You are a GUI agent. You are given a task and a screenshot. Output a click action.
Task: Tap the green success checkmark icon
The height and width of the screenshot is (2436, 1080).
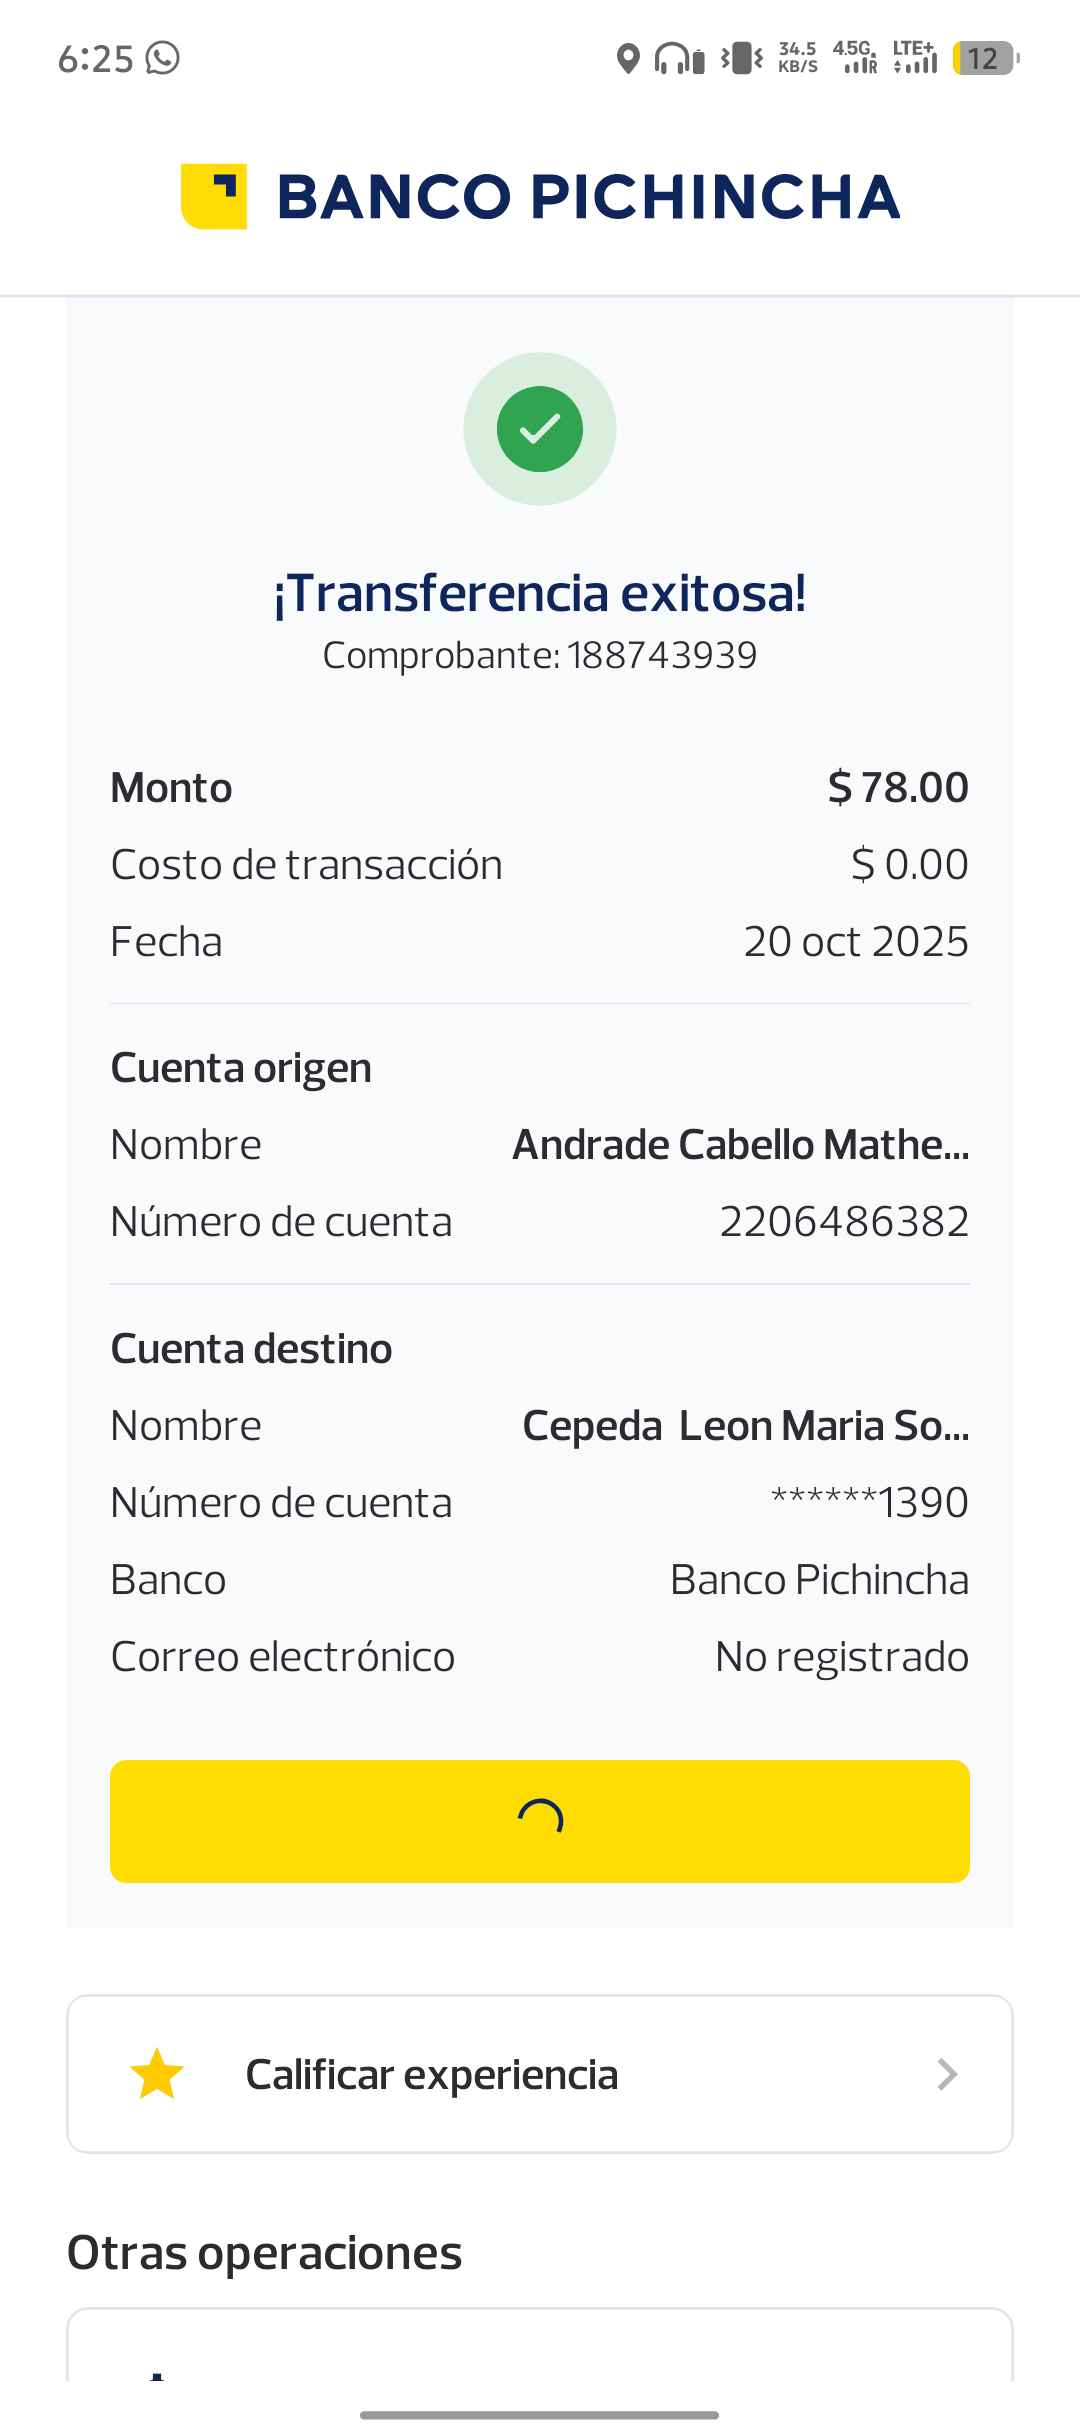tap(540, 429)
